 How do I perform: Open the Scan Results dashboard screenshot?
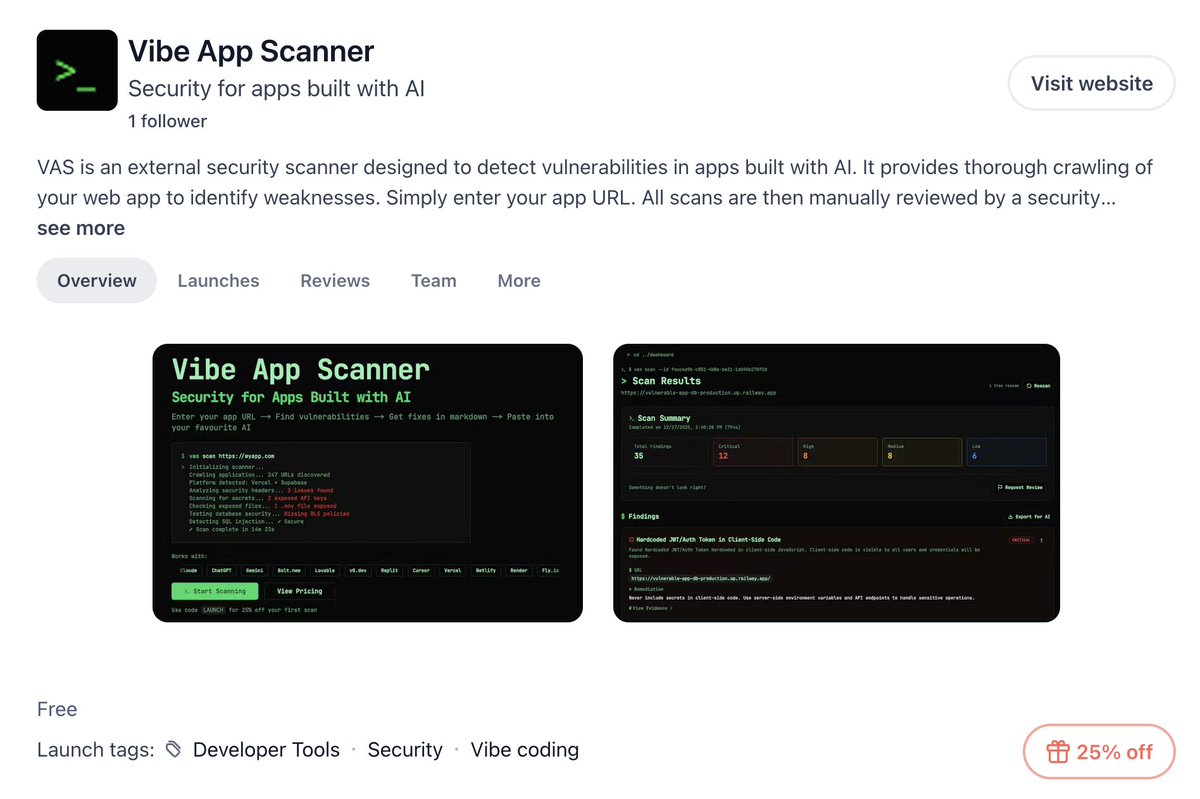(836, 483)
